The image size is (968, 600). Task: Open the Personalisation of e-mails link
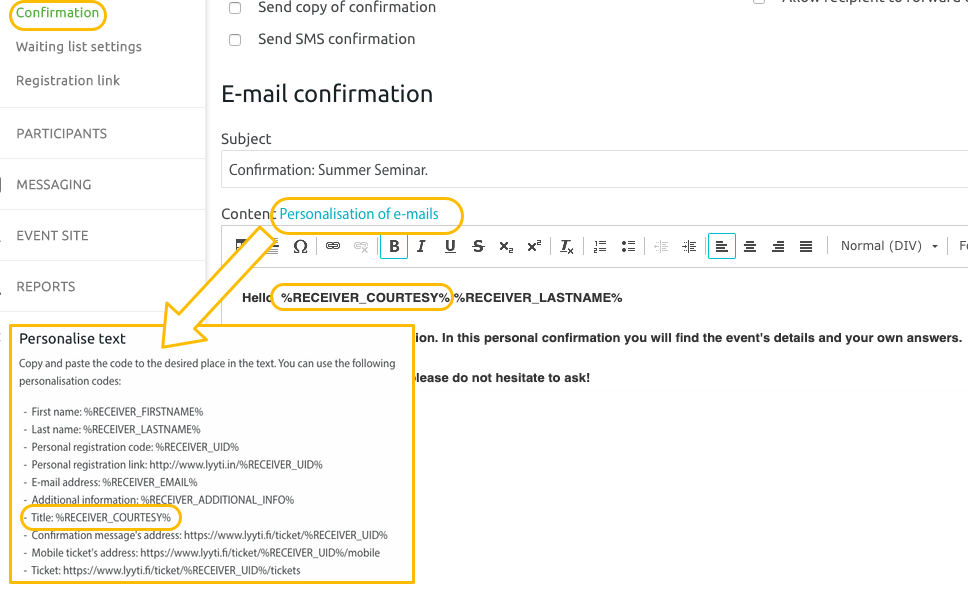click(x=359, y=214)
